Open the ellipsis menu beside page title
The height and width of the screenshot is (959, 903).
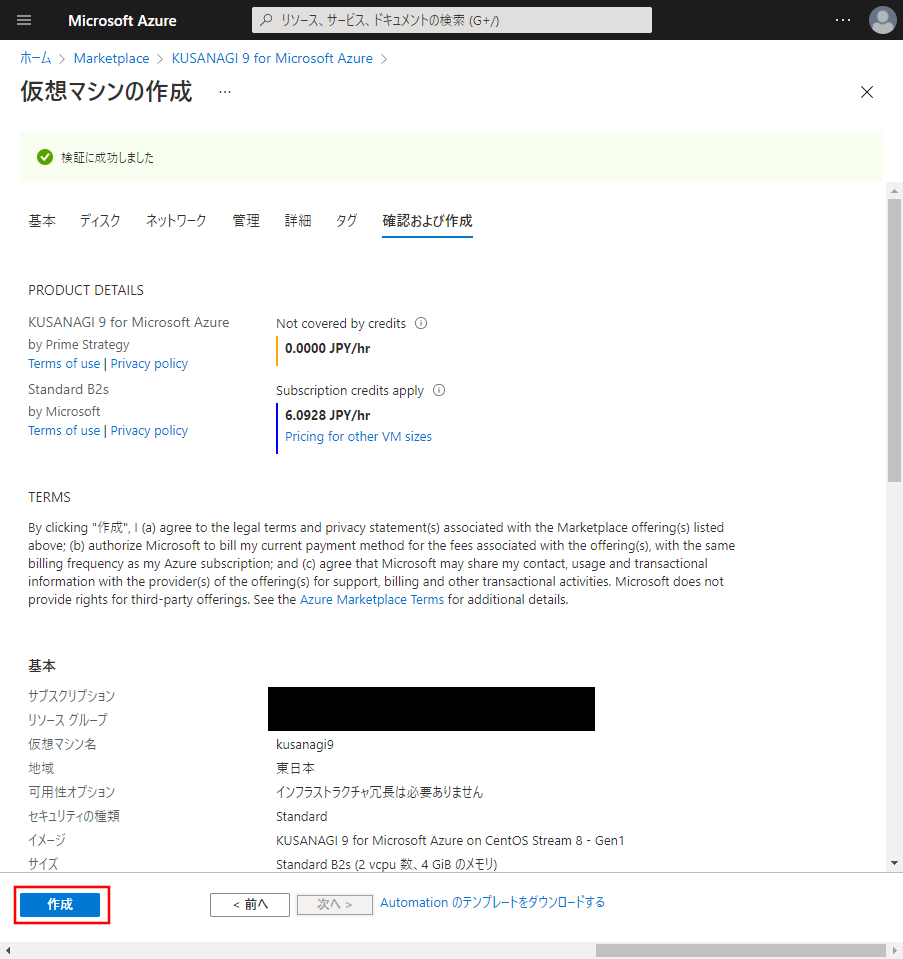225,92
